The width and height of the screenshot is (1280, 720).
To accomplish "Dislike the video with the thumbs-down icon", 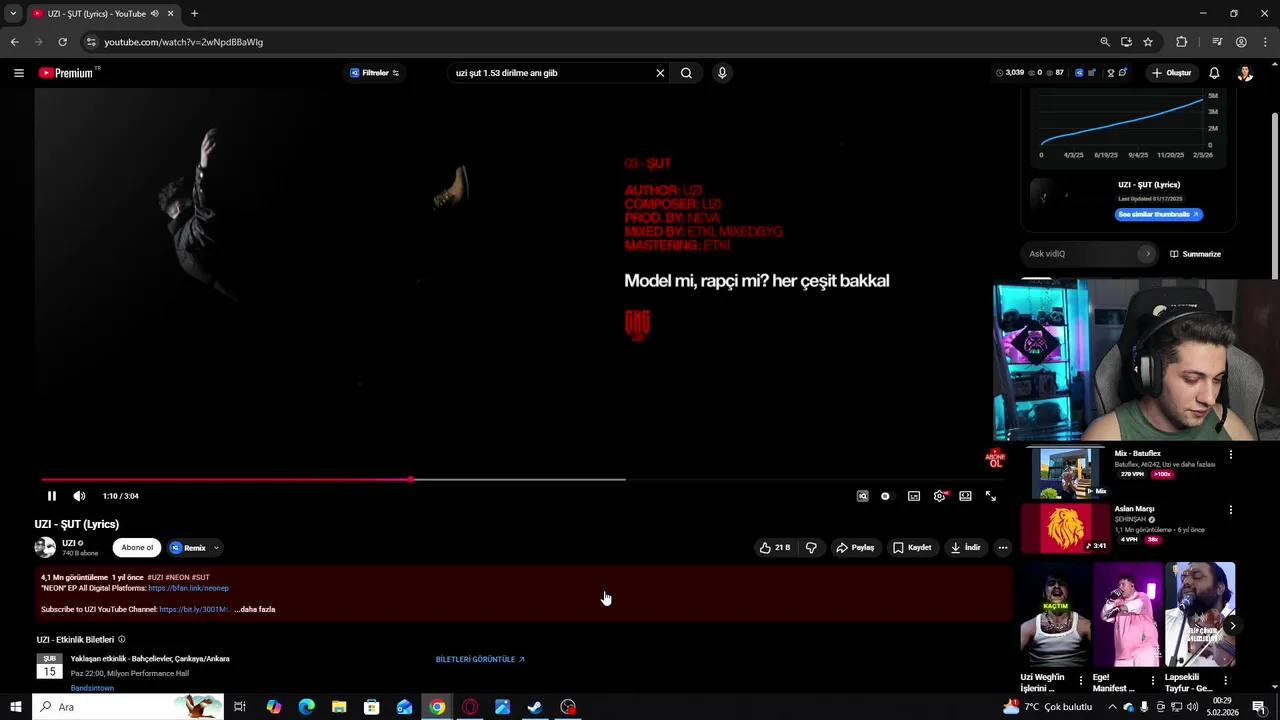I will click(x=811, y=548).
